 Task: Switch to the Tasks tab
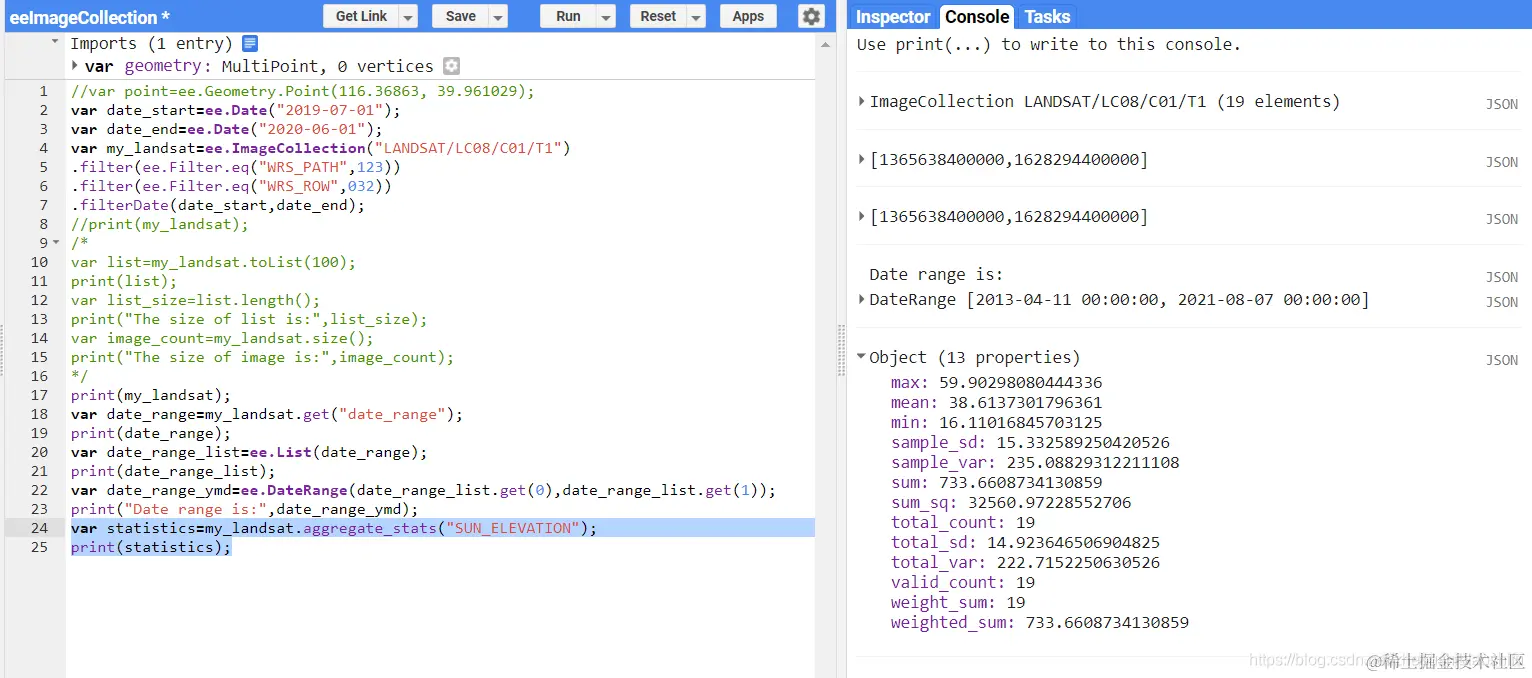[1047, 17]
